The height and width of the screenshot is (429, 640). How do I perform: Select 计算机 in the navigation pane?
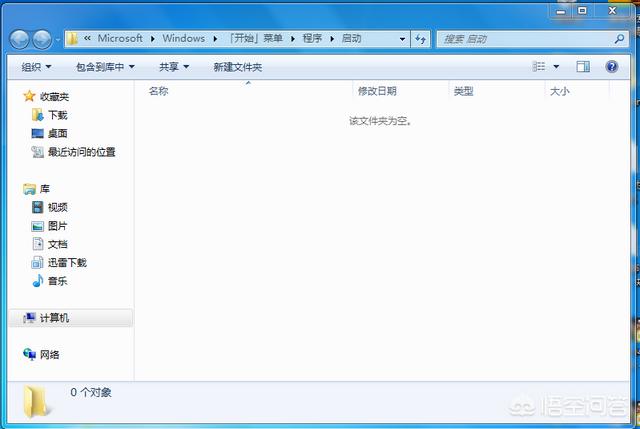[x=54, y=318]
